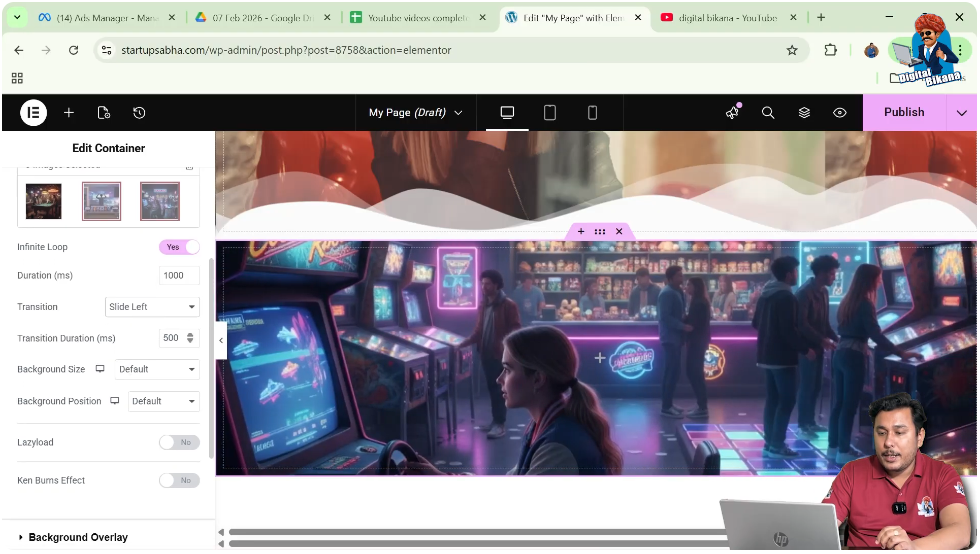Click the Preview Changes eye icon
980x554 pixels.
click(x=840, y=113)
